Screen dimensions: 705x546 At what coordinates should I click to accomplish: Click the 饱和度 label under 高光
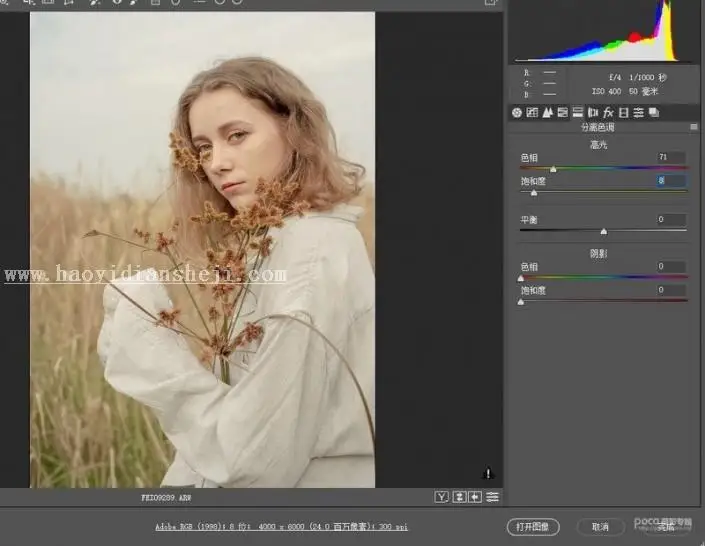pyautogui.click(x=533, y=181)
